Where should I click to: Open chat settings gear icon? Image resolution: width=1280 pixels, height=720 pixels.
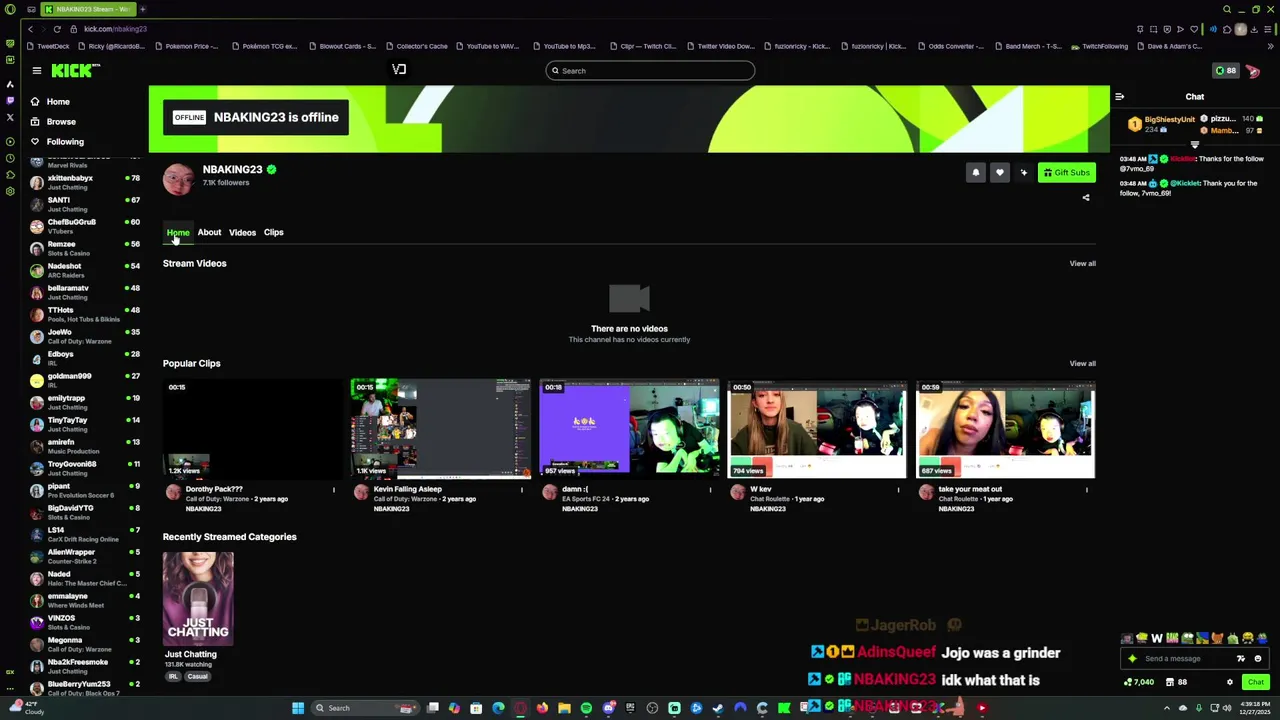1230,682
